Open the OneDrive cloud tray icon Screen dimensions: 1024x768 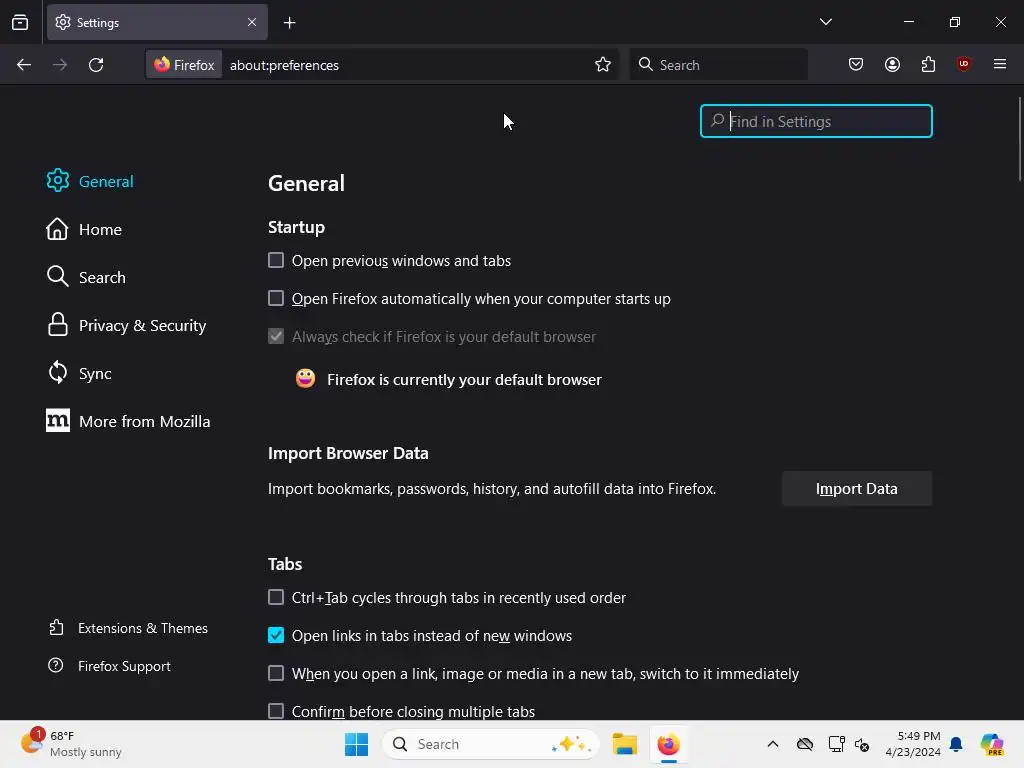click(x=805, y=744)
